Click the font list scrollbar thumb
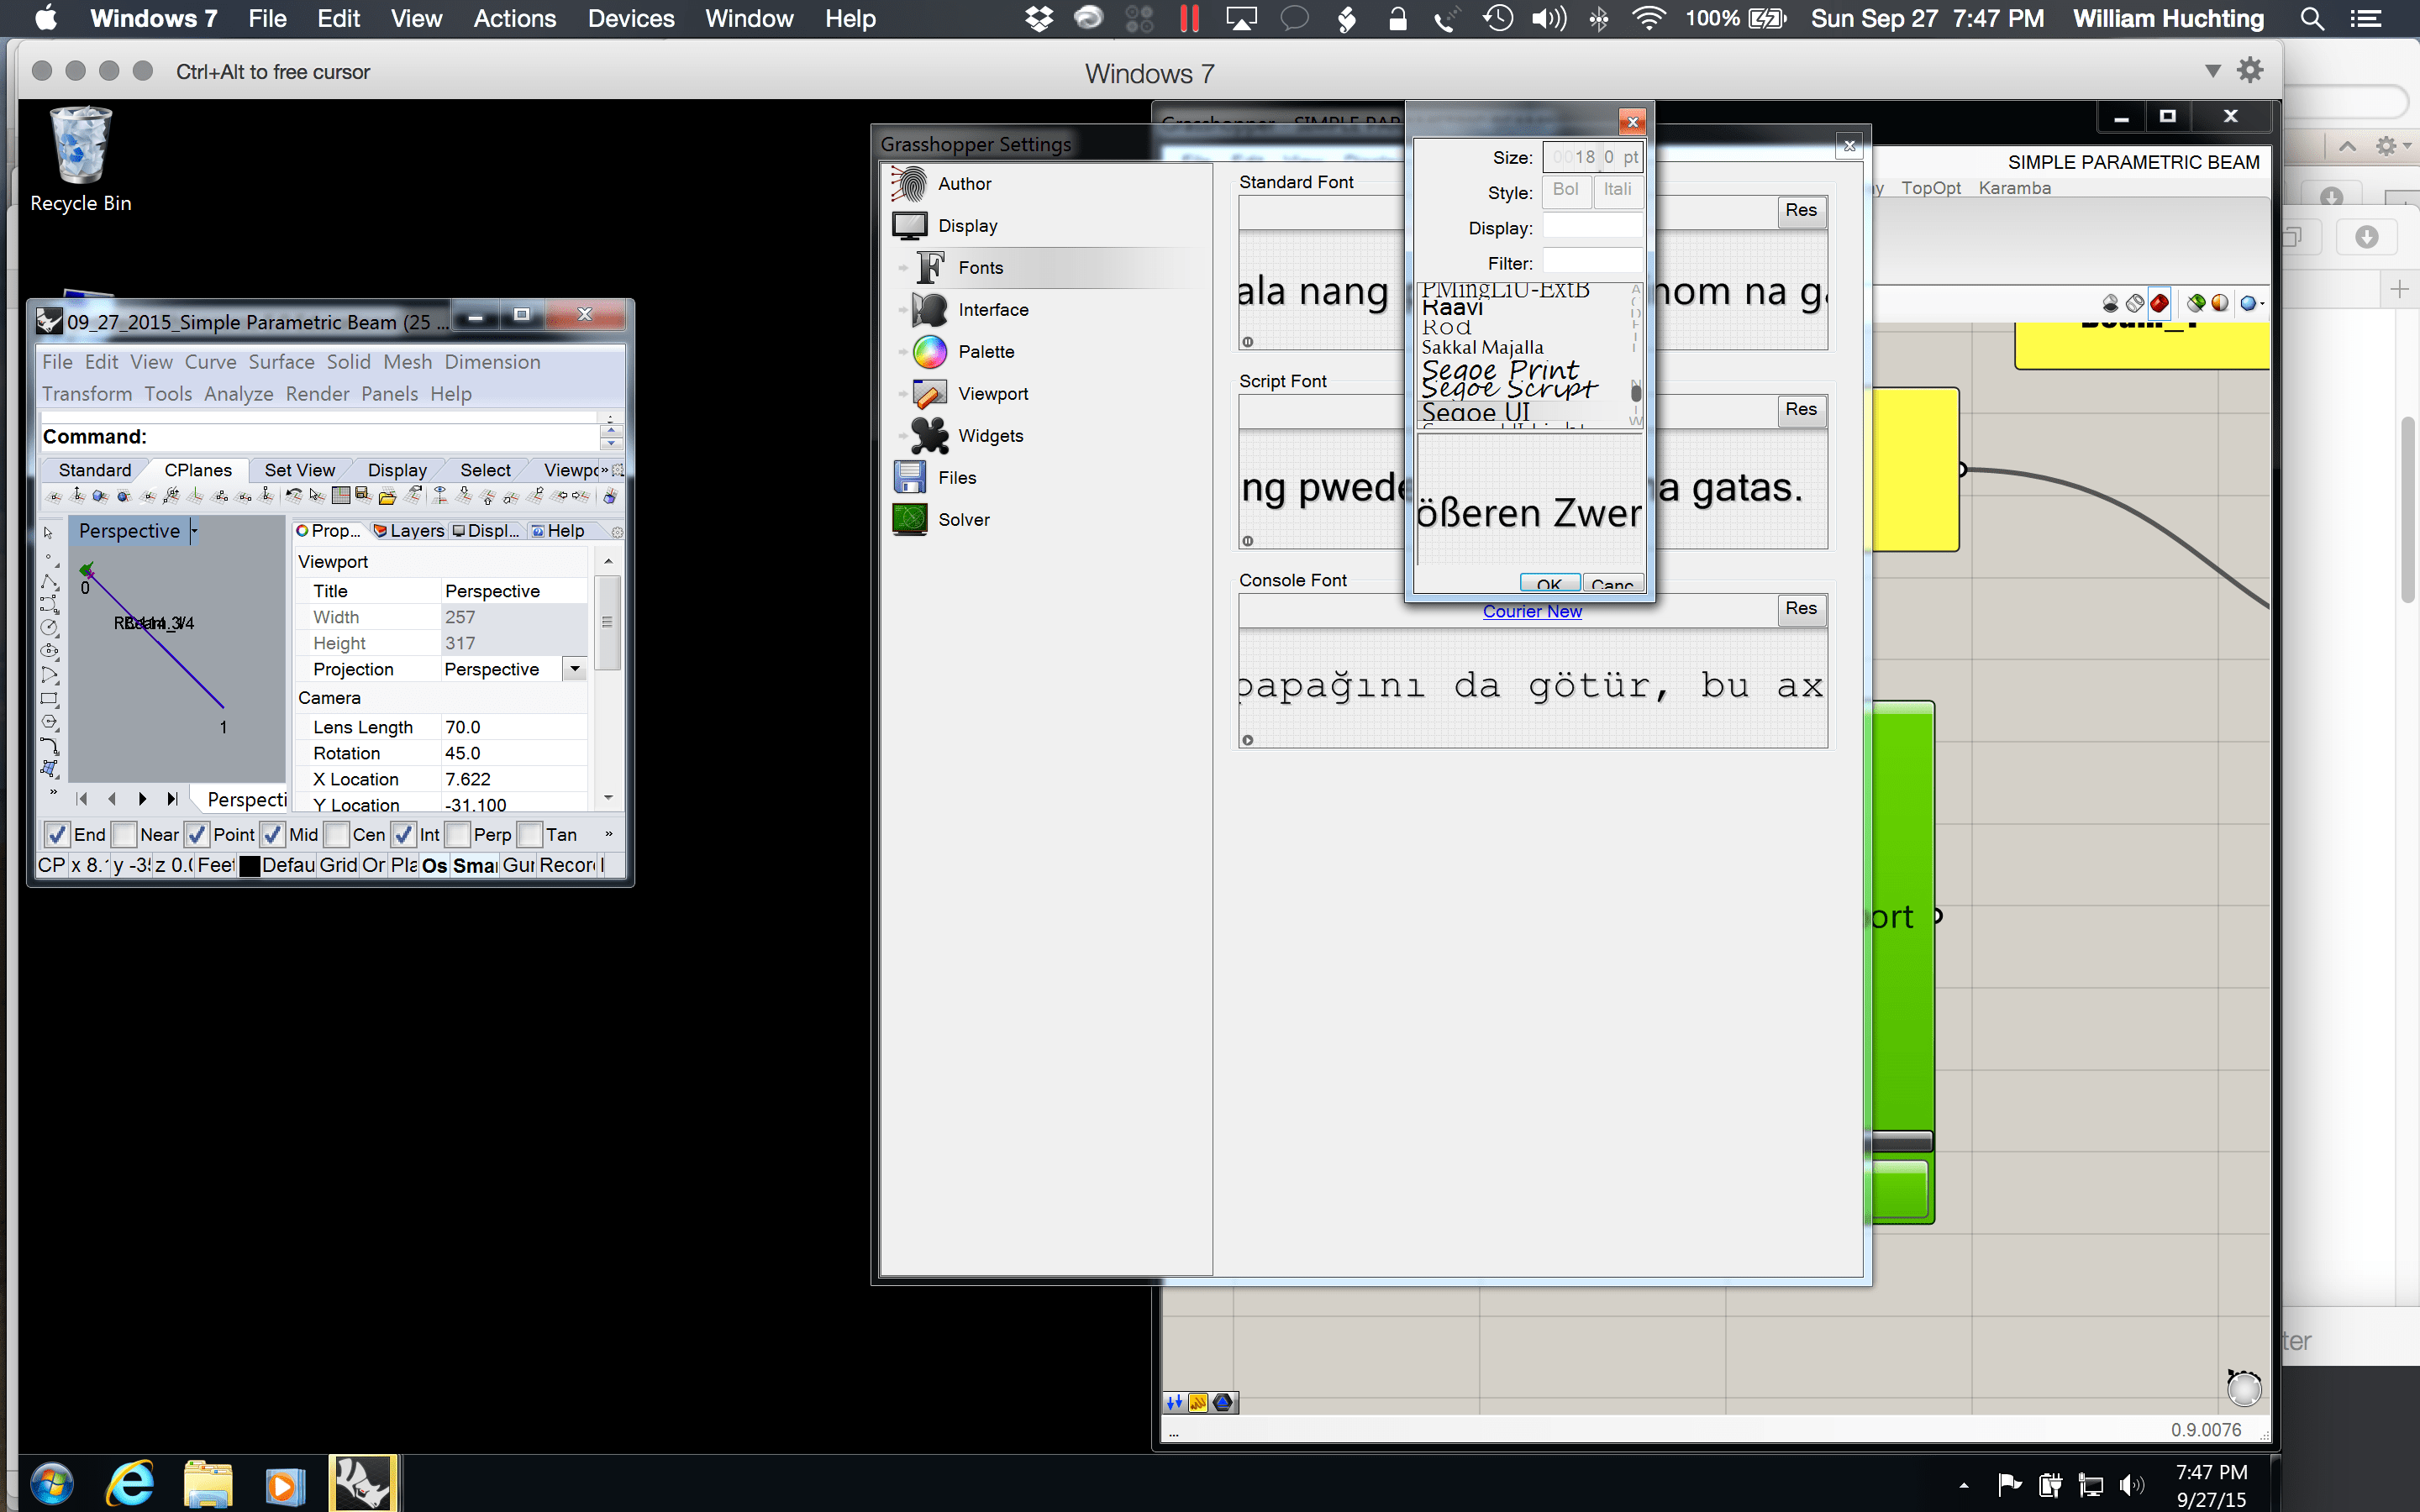The height and width of the screenshot is (1512, 2420). (x=1636, y=392)
